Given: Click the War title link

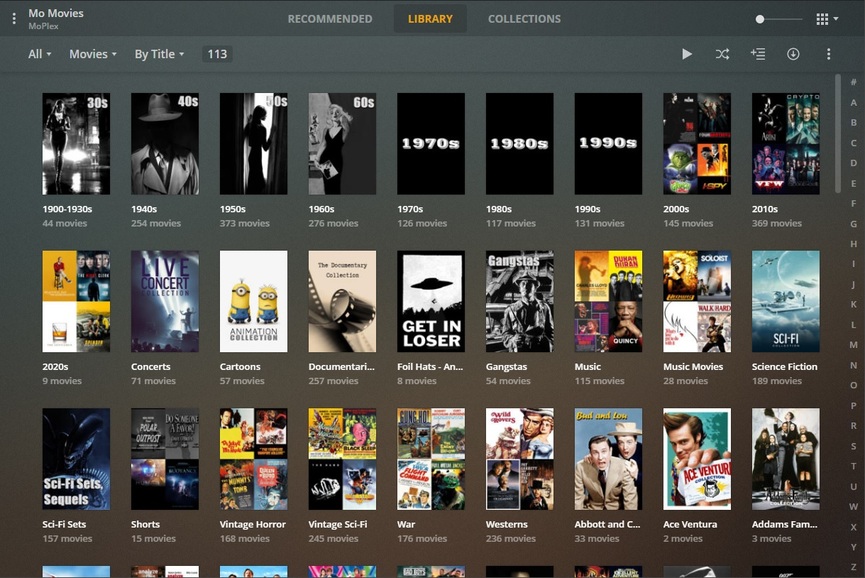Looking at the screenshot, I should pos(406,524).
